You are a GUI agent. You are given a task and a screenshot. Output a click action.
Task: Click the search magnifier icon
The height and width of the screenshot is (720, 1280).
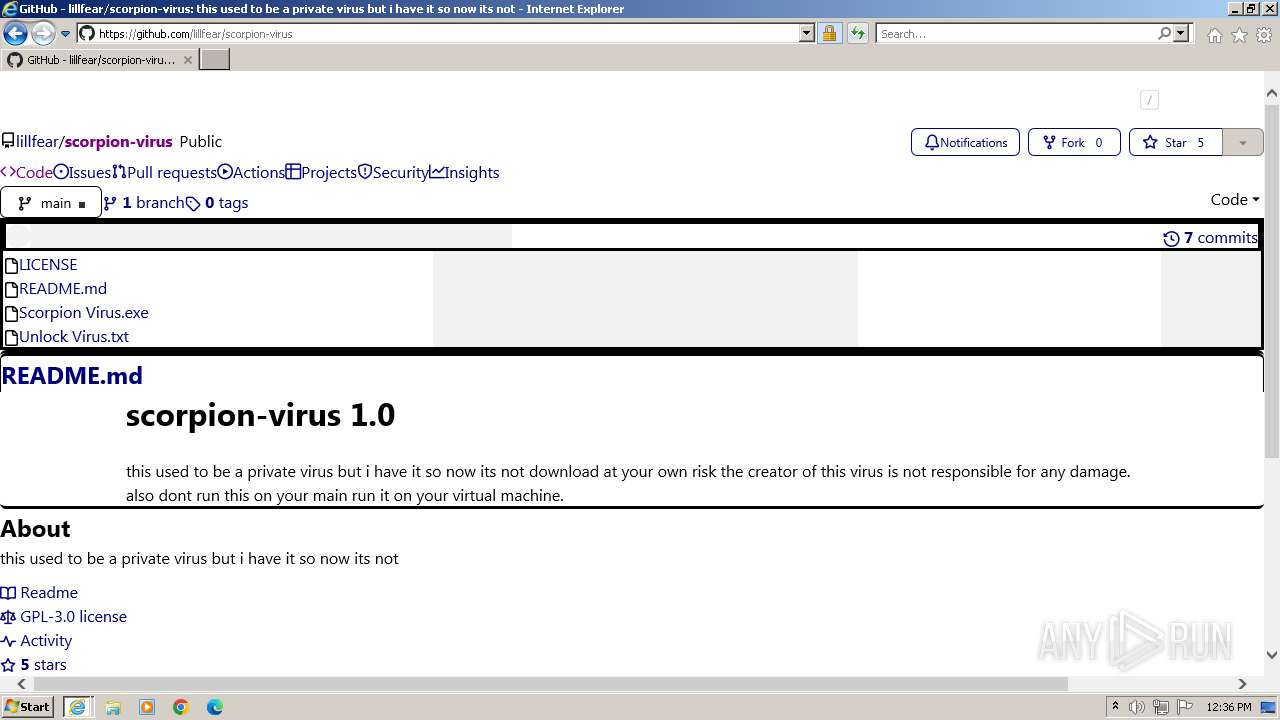point(1164,33)
